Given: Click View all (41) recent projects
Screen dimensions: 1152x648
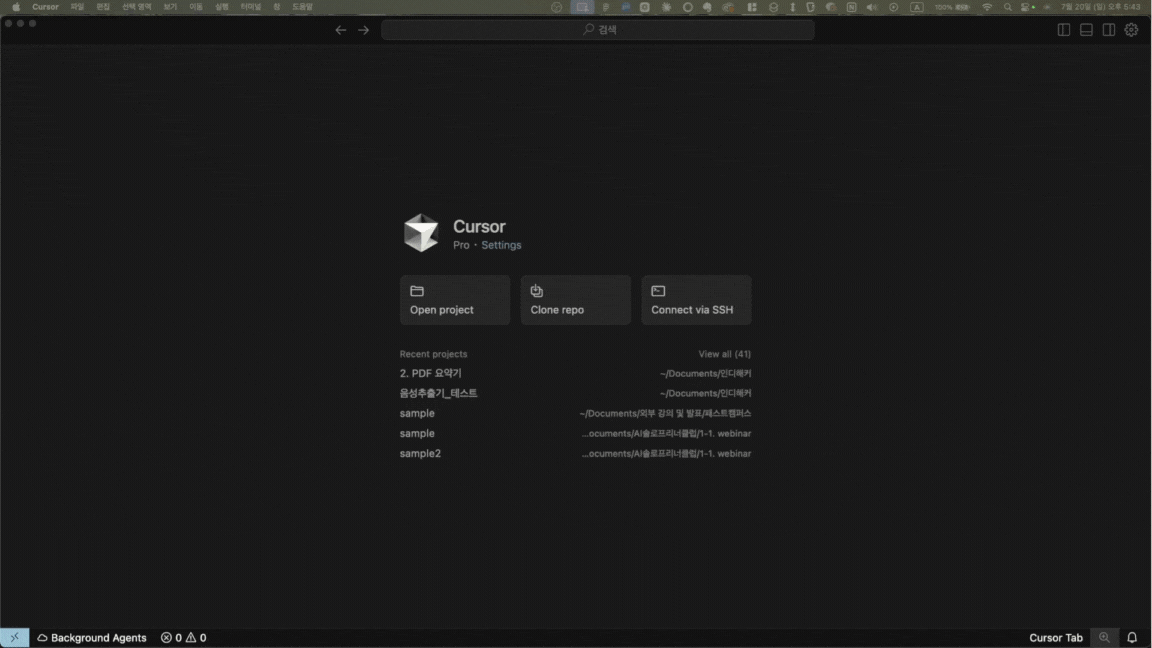Looking at the screenshot, I should [724, 354].
